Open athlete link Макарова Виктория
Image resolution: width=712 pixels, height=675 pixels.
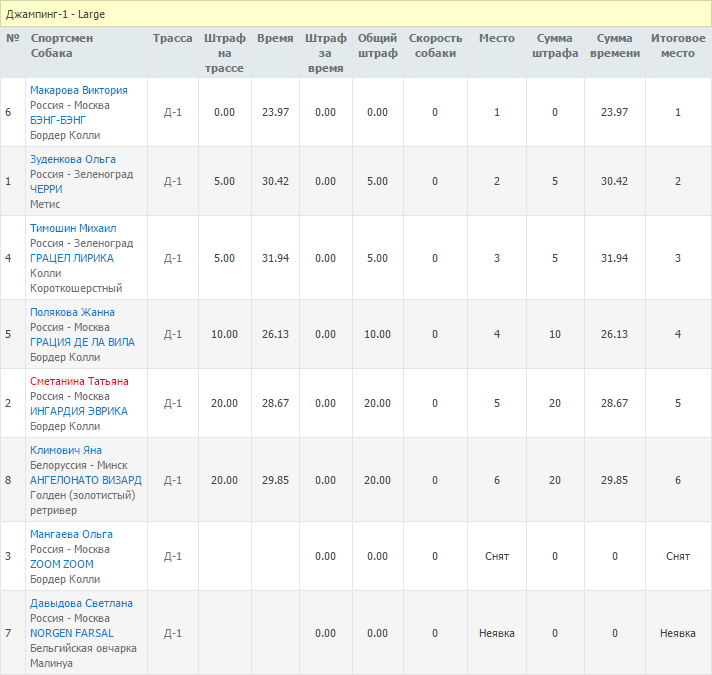(78, 90)
